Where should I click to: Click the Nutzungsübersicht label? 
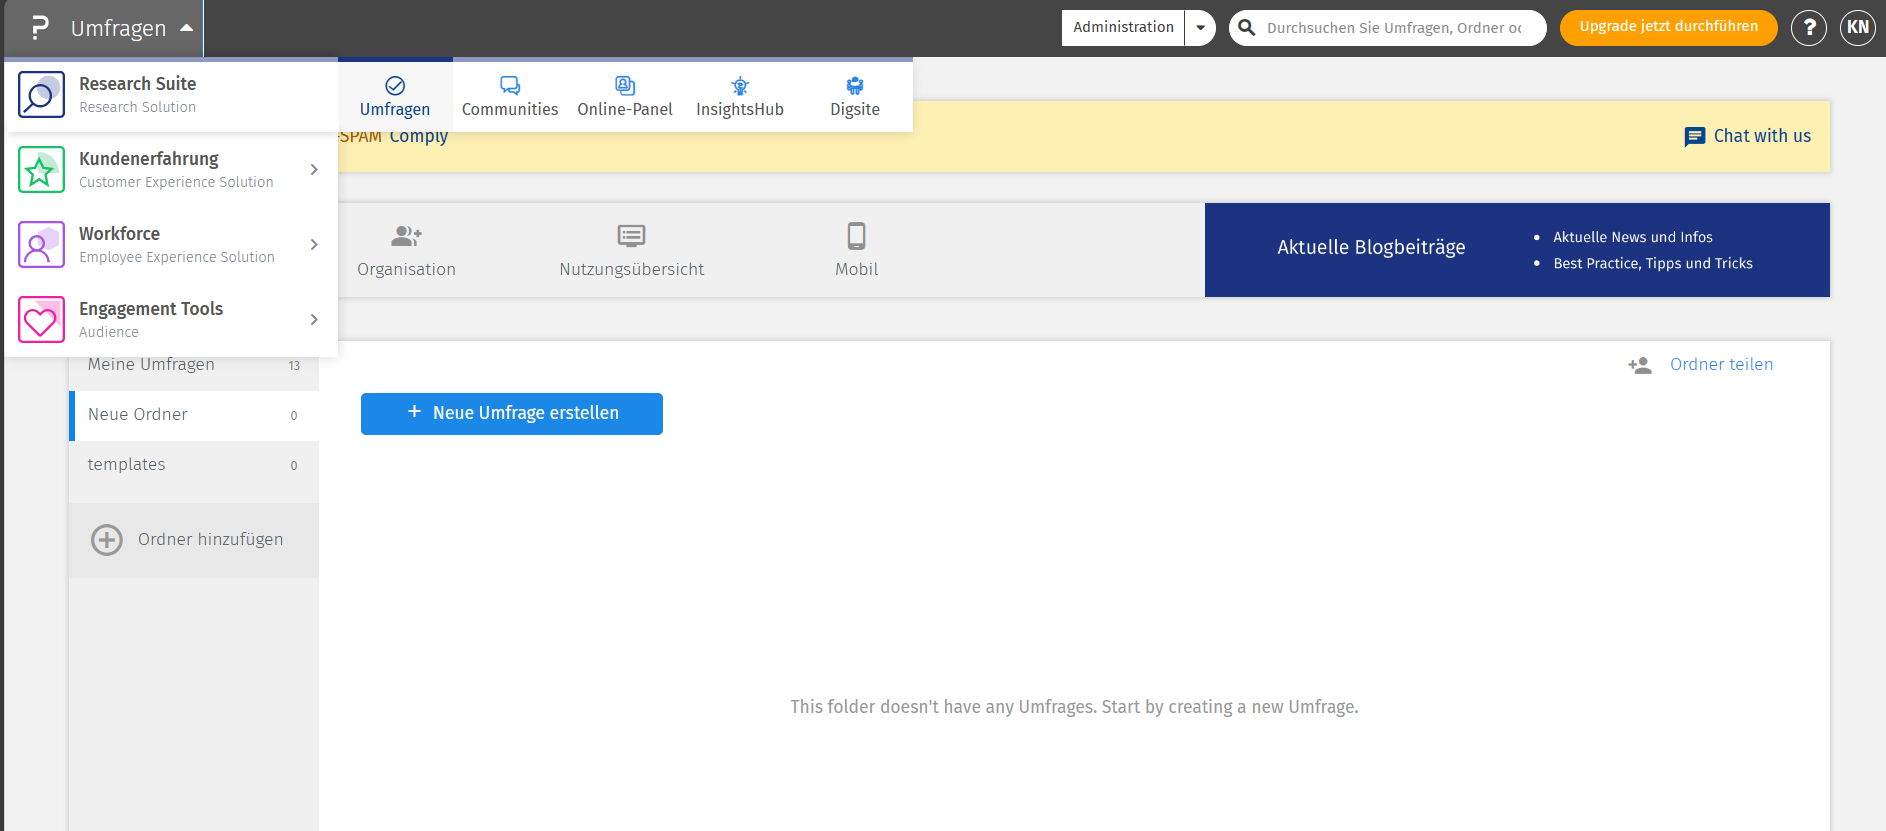coord(632,269)
